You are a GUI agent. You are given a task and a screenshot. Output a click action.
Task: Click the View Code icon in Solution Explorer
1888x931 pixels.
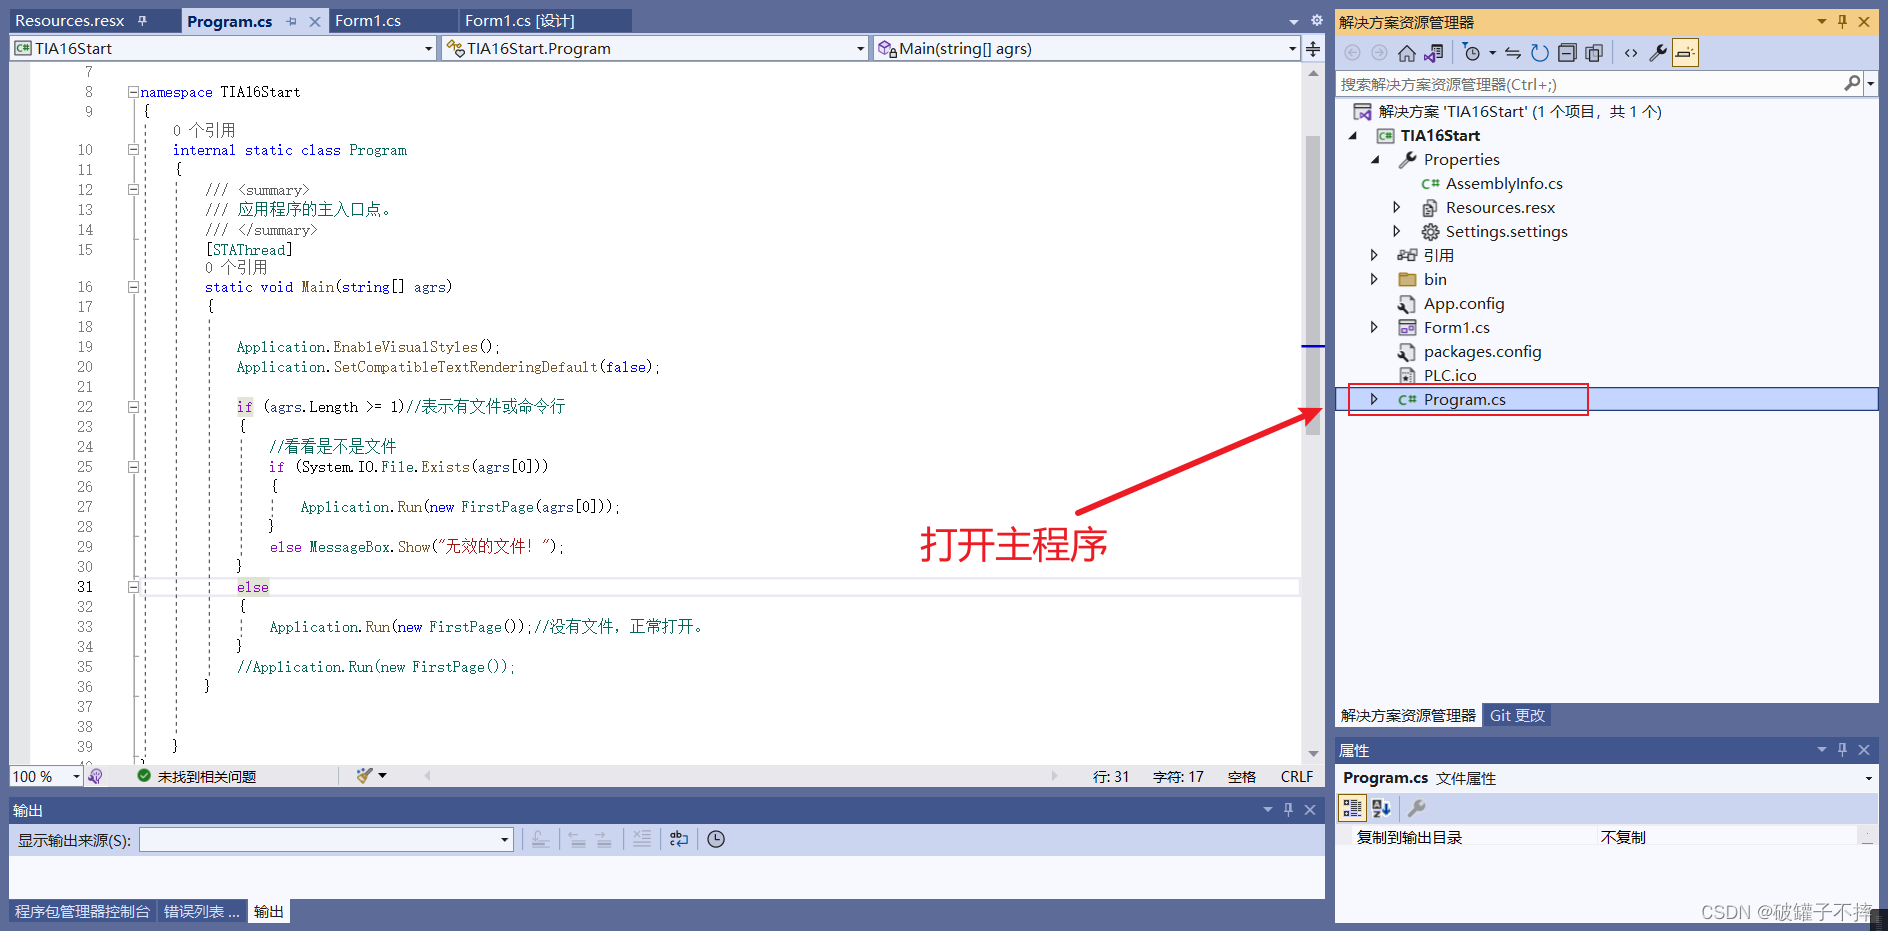pyautogui.click(x=1630, y=52)
